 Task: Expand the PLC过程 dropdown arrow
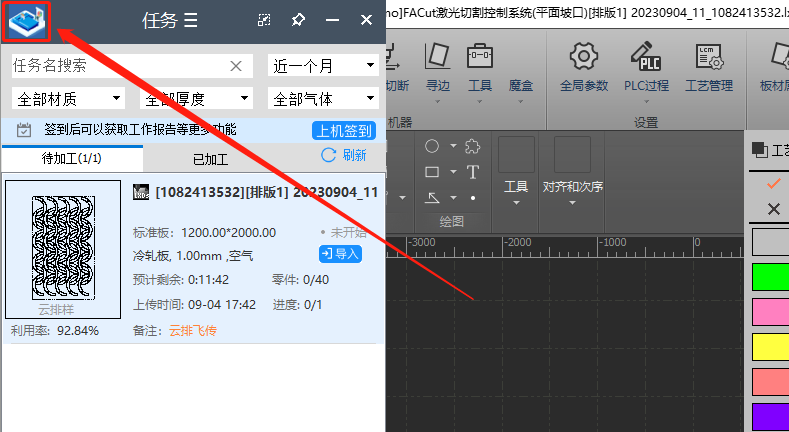[646, 101]
